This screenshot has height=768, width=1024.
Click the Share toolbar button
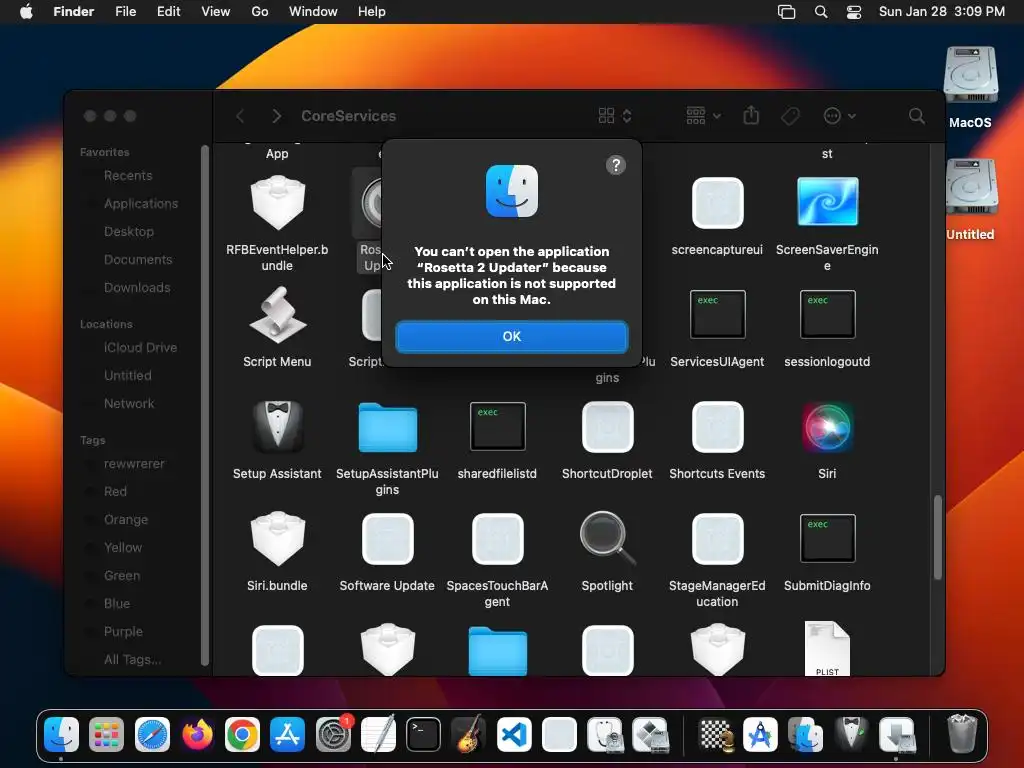point(751,116)
